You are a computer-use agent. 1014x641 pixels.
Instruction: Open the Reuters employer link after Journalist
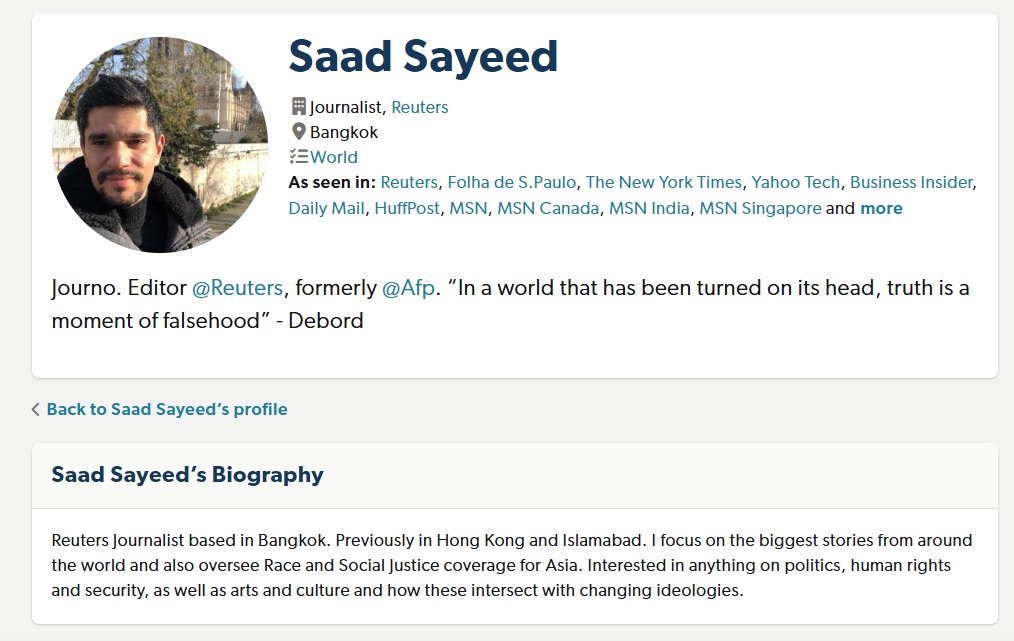[x=419, y=107]
